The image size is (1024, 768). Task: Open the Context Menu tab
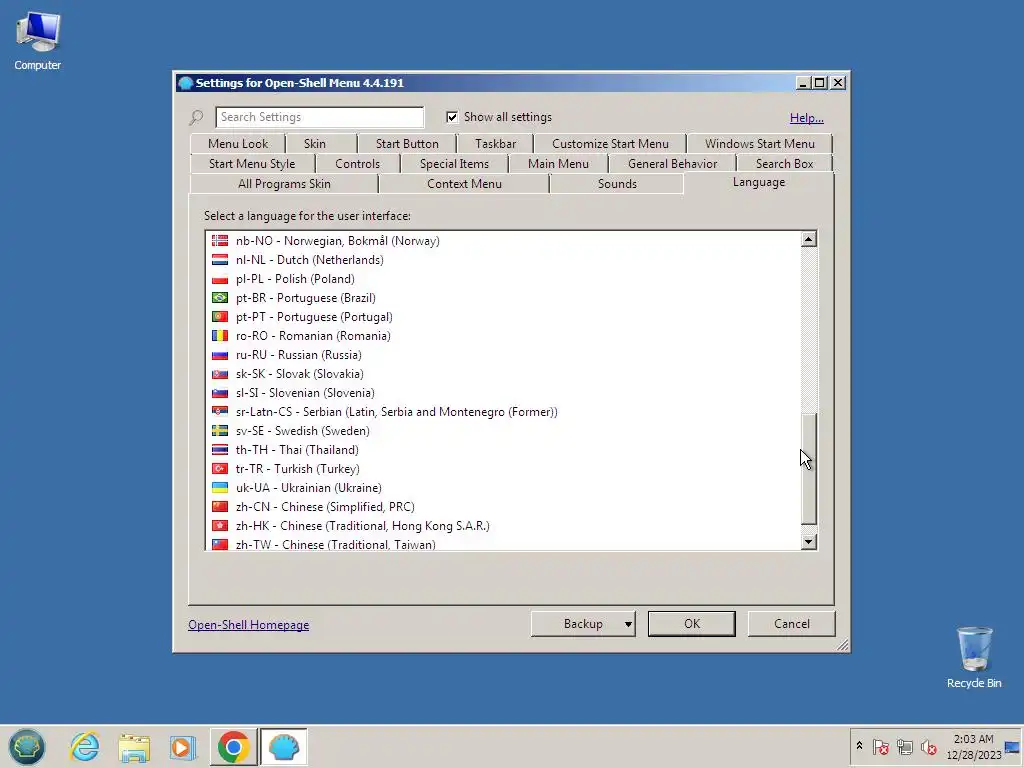coord(464,184)
